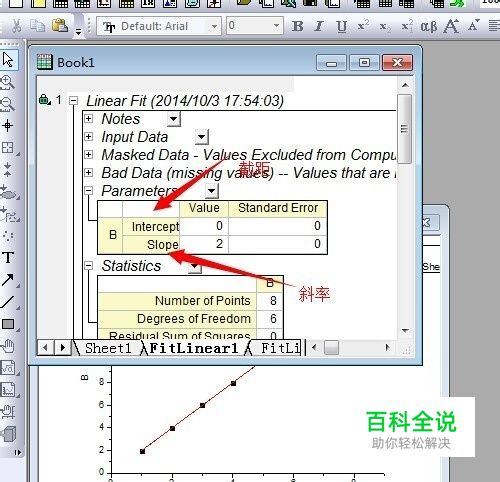Viewport: 500px width, 482px height.
Task: Switch to the FitLinear1 tab
Action: [194, 348]
